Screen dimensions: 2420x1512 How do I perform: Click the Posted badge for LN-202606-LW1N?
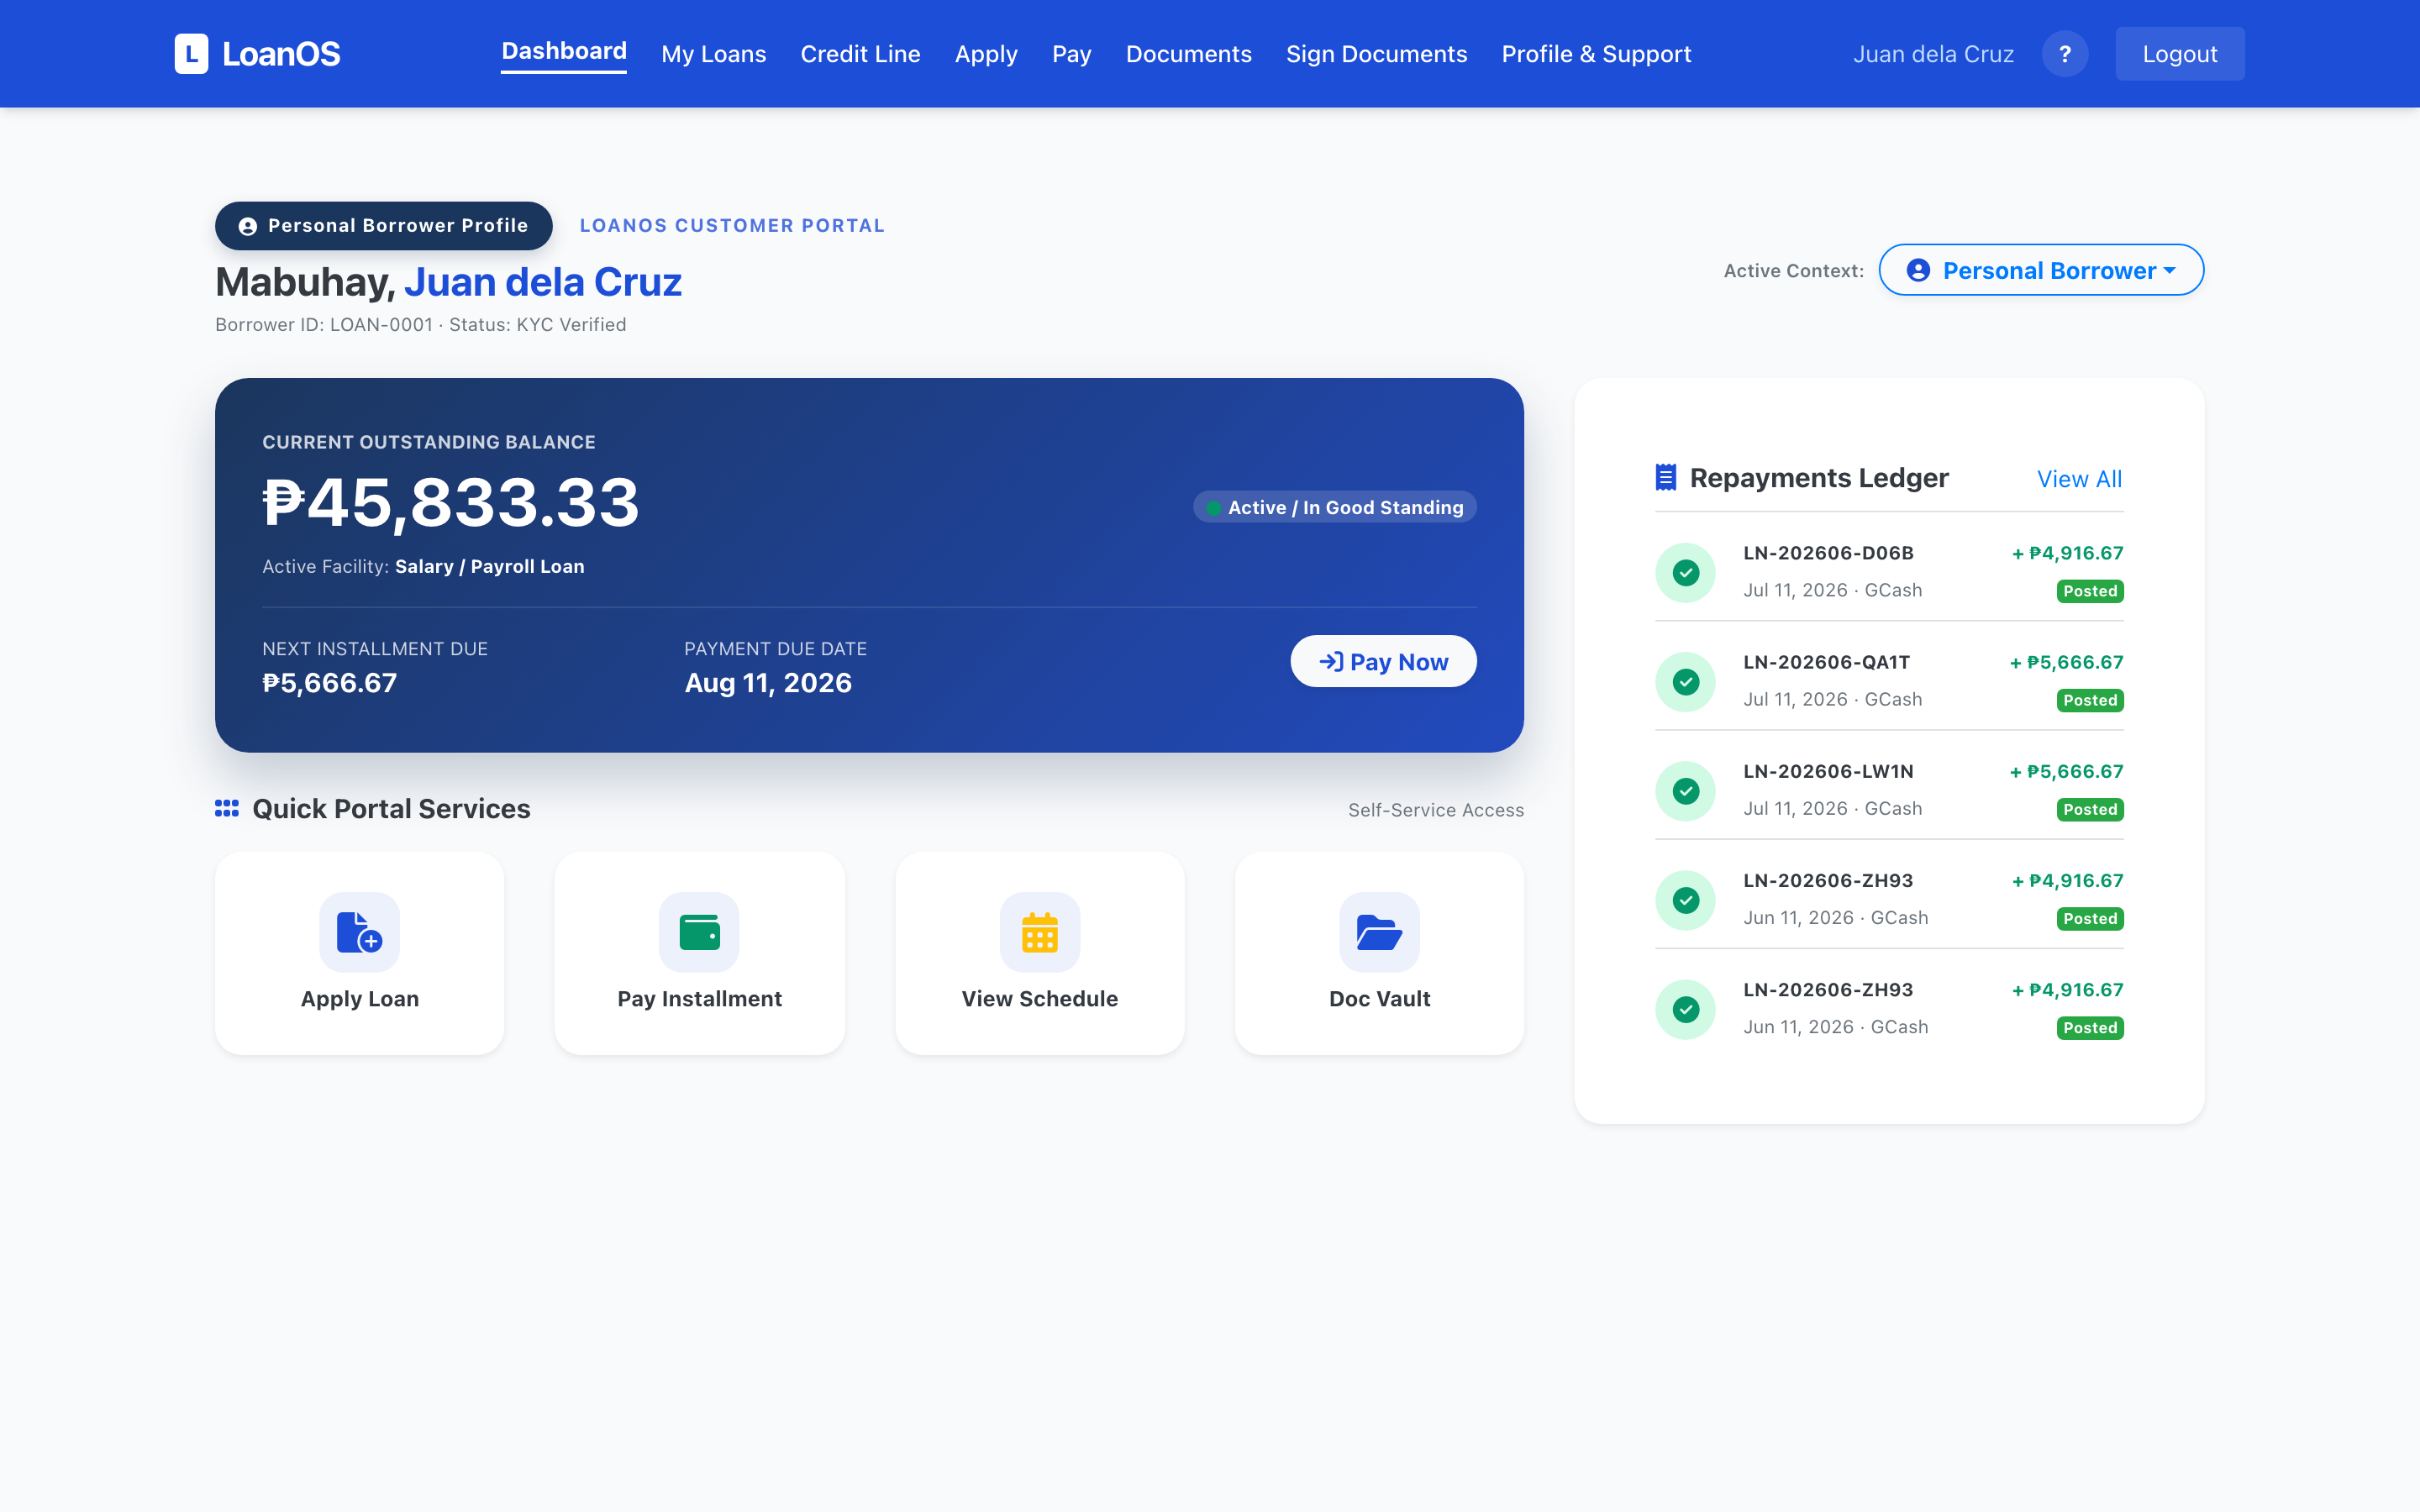[2090, 809]
